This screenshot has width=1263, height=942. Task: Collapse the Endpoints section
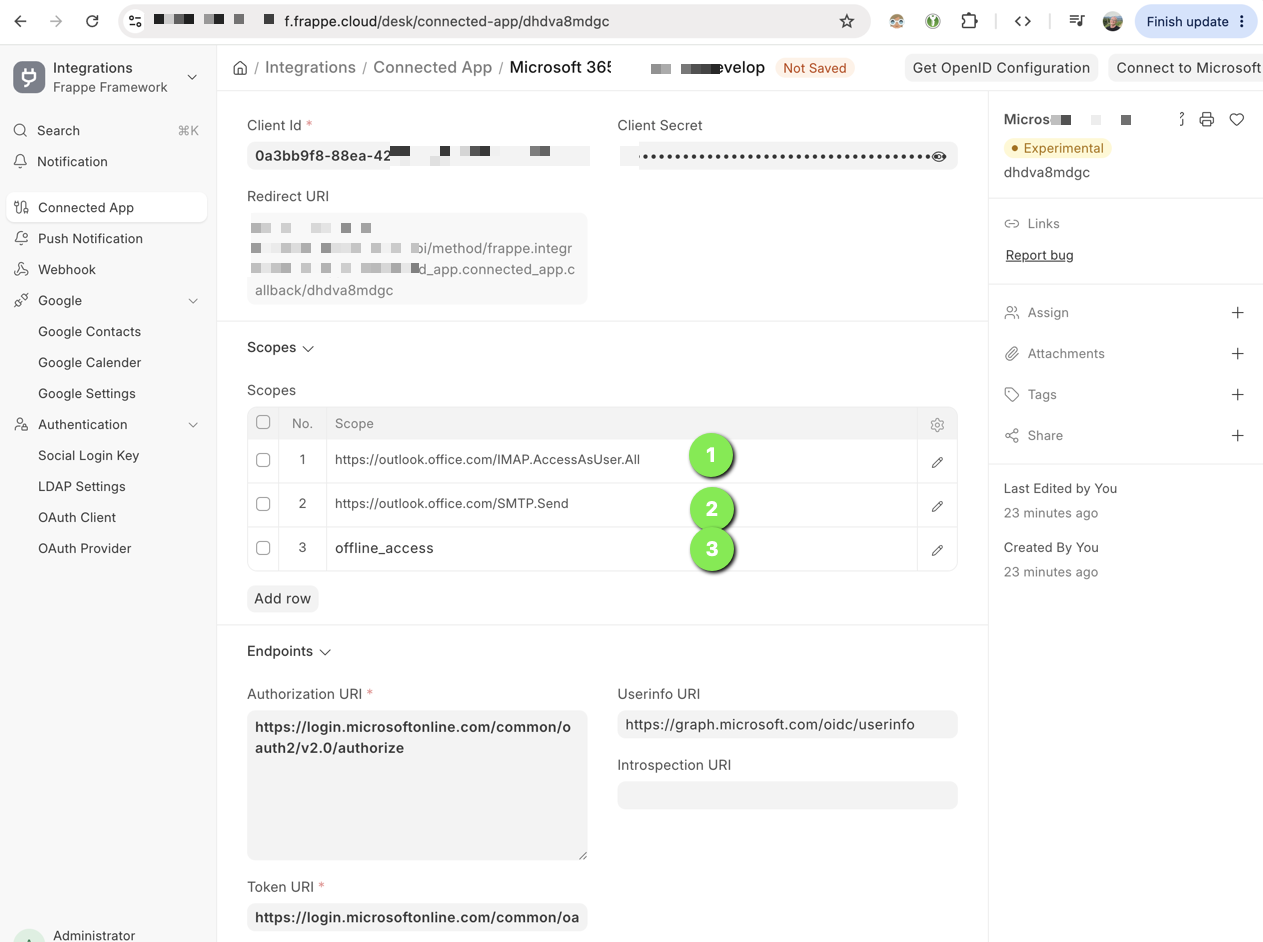[x=325, y=652]
